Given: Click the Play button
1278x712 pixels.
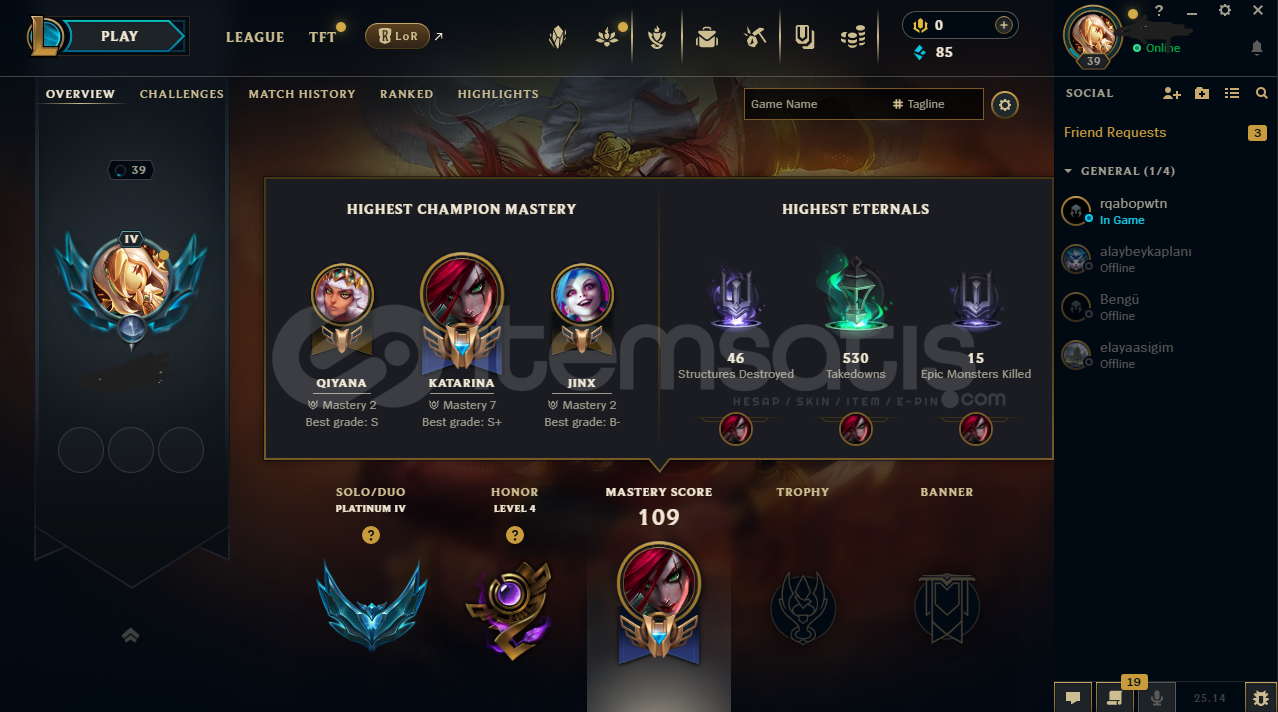Looking at the screenshot, I should (x=119, y=36).
